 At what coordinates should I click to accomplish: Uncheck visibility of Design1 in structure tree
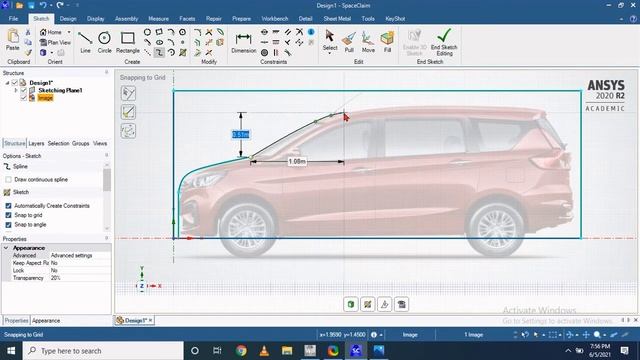point(15,83)
